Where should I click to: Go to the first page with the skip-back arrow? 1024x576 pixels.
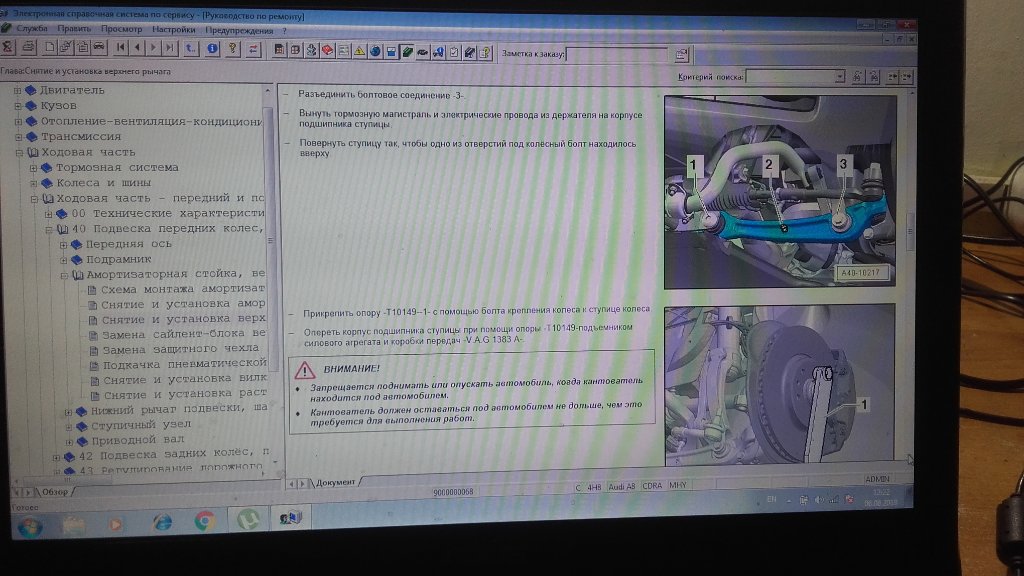121,48
